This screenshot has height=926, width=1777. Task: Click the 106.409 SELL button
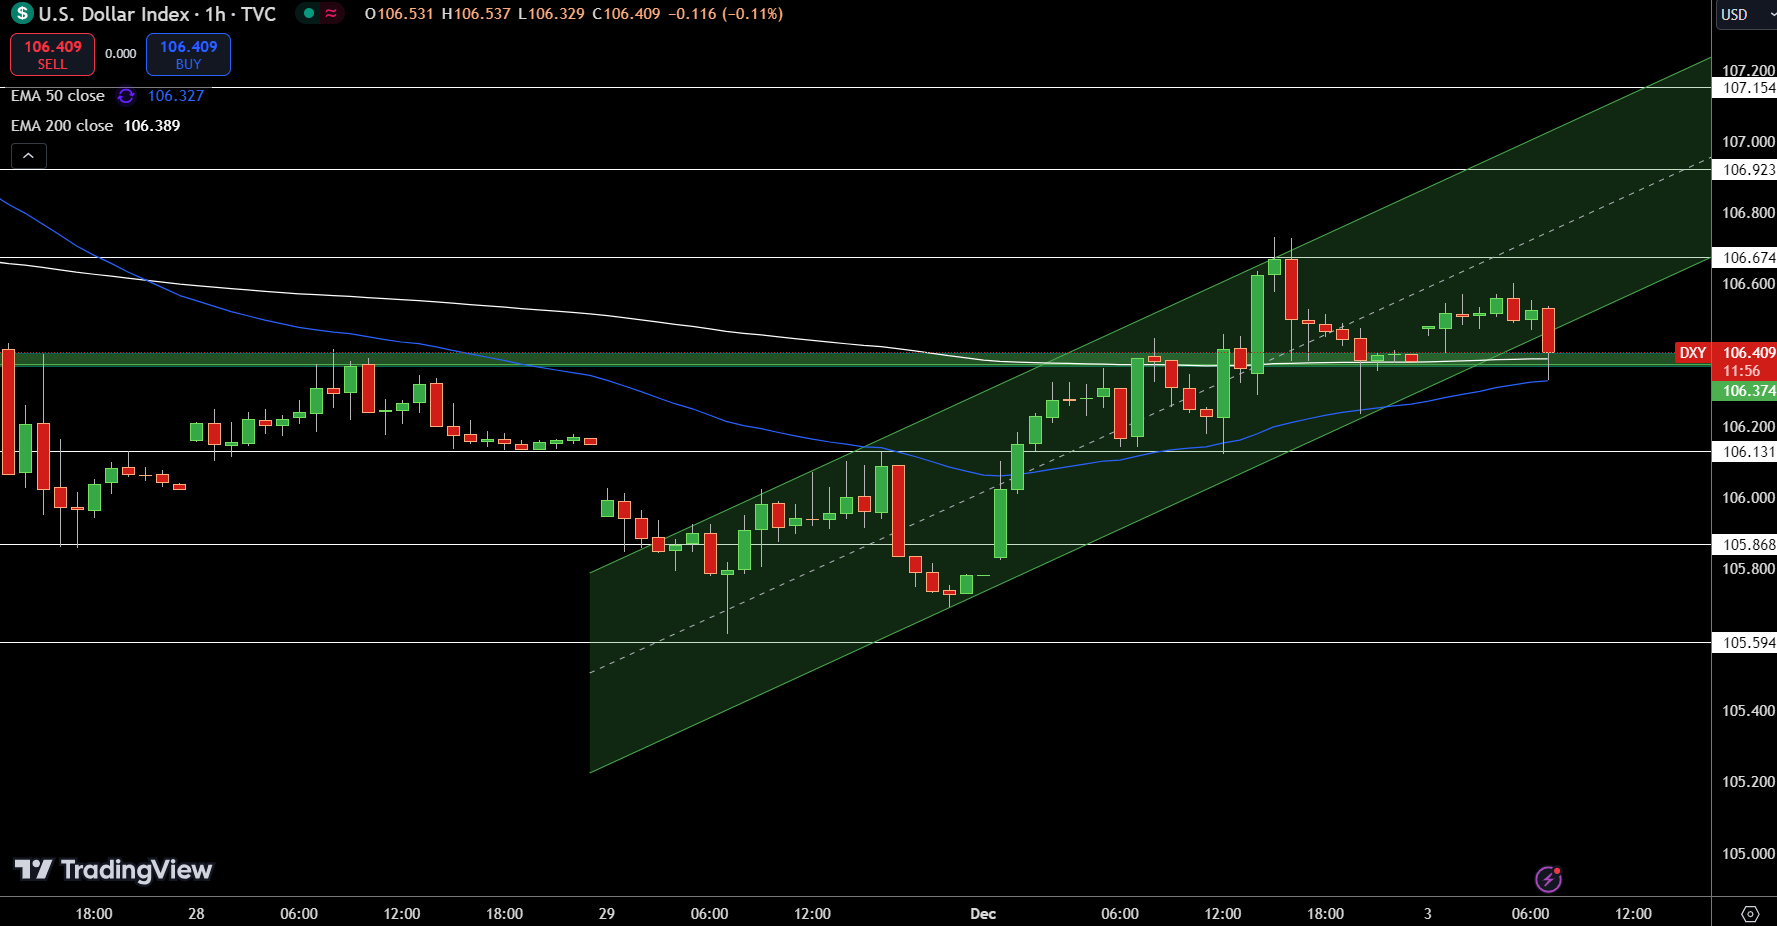[x=53, y=54]
